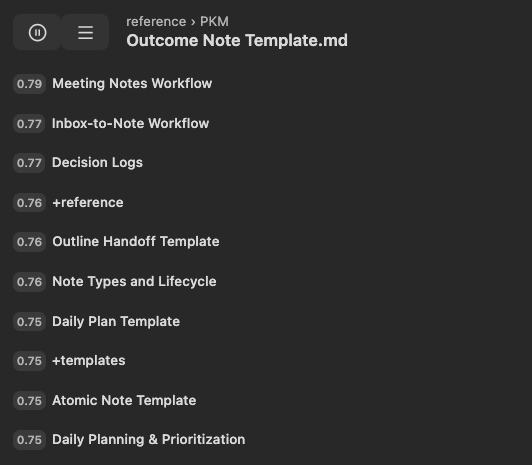532x465 pixels.
Task: Click the score badge beside Decision Logs
Action: [30, 163]
